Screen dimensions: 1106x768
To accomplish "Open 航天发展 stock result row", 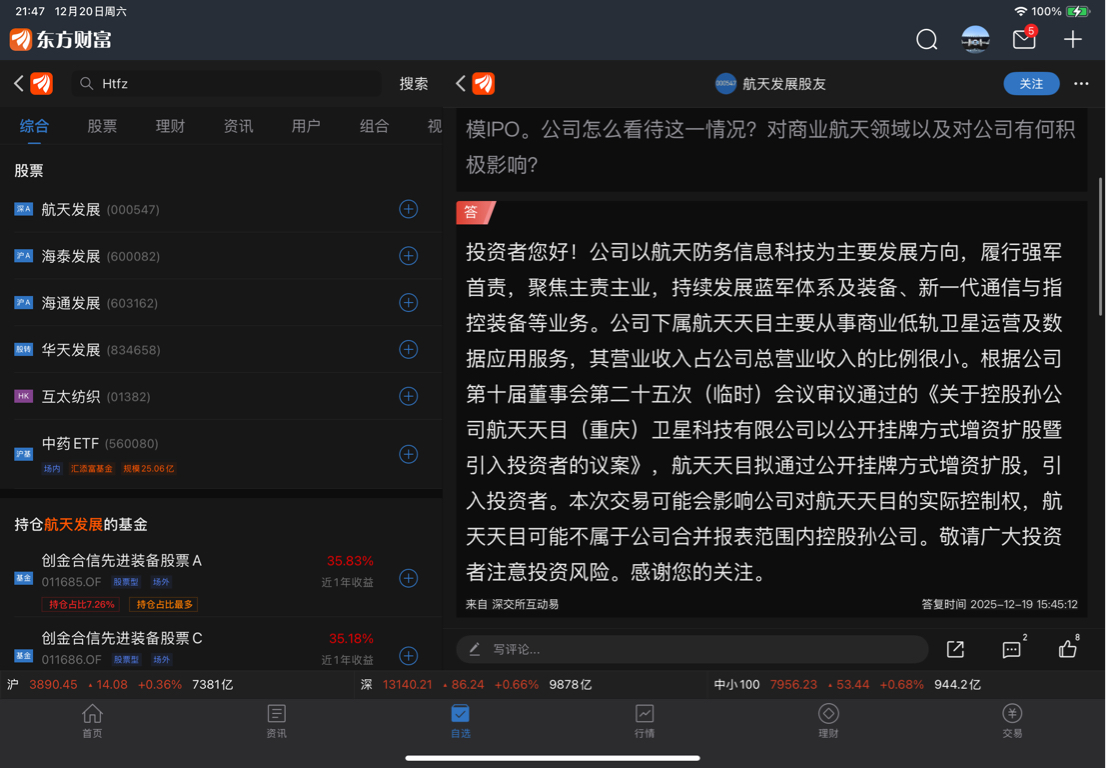I will [x=221, y=209].
